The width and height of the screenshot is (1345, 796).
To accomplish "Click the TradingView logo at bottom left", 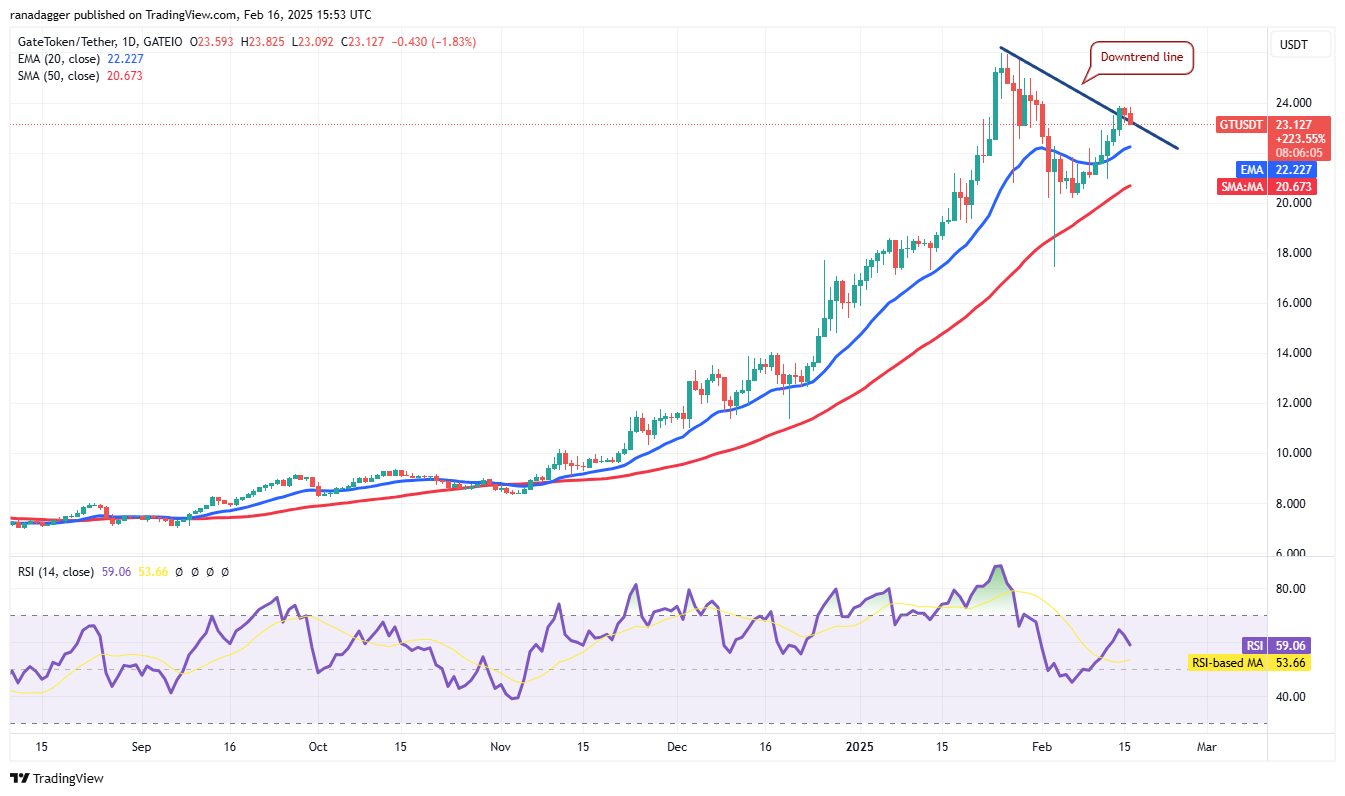I will tap(55, 776).
